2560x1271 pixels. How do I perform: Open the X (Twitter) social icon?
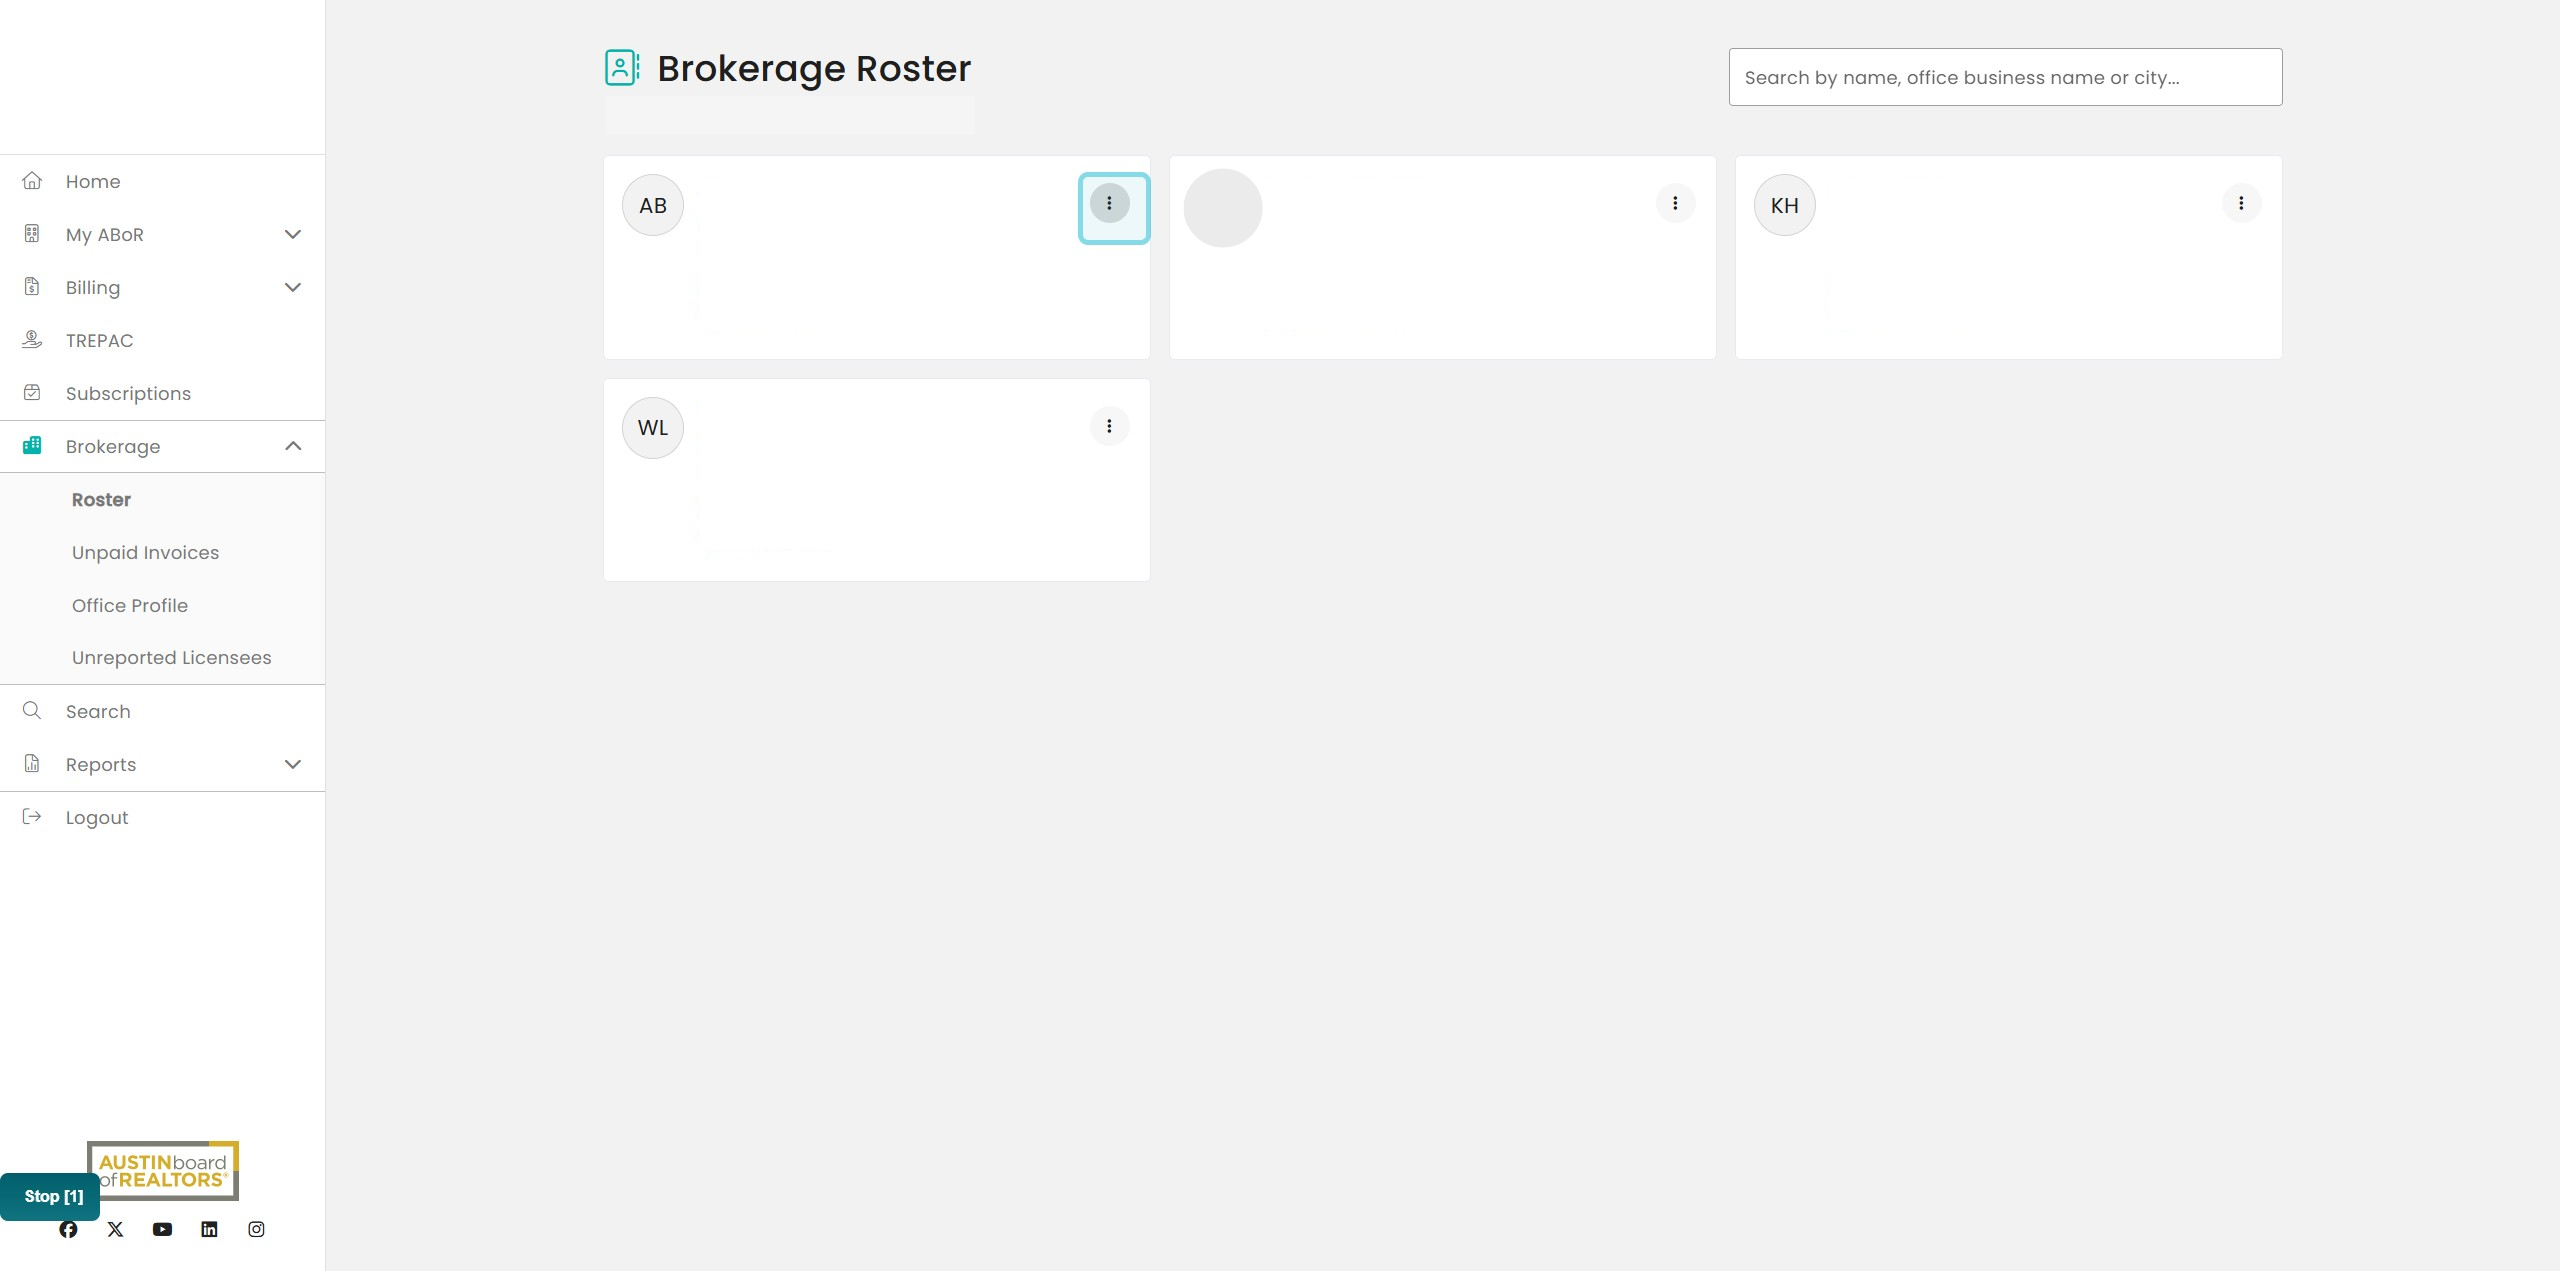(x=115, y=1229)
